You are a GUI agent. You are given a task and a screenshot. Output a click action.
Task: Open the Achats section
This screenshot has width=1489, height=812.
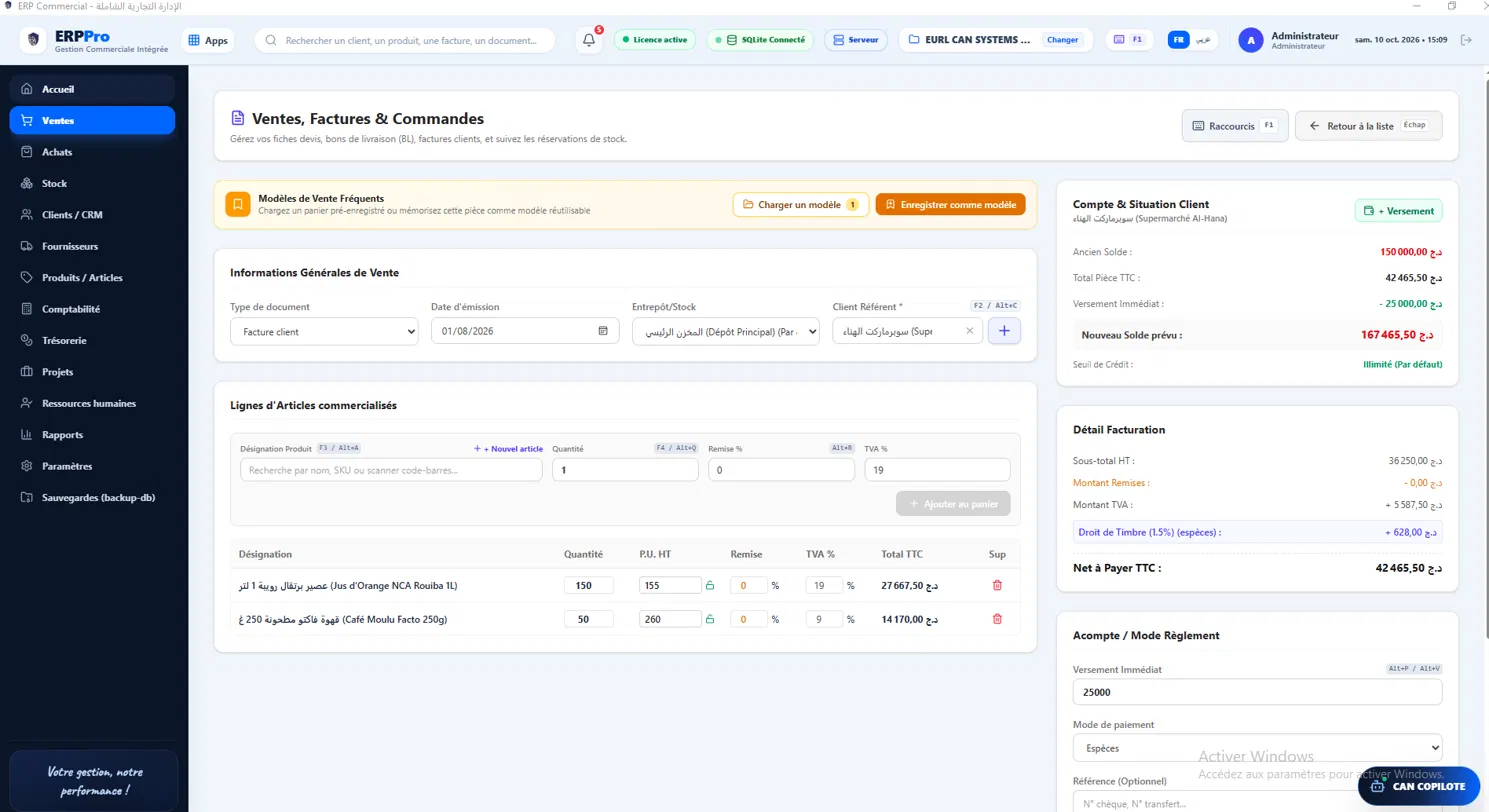(92, 152)
